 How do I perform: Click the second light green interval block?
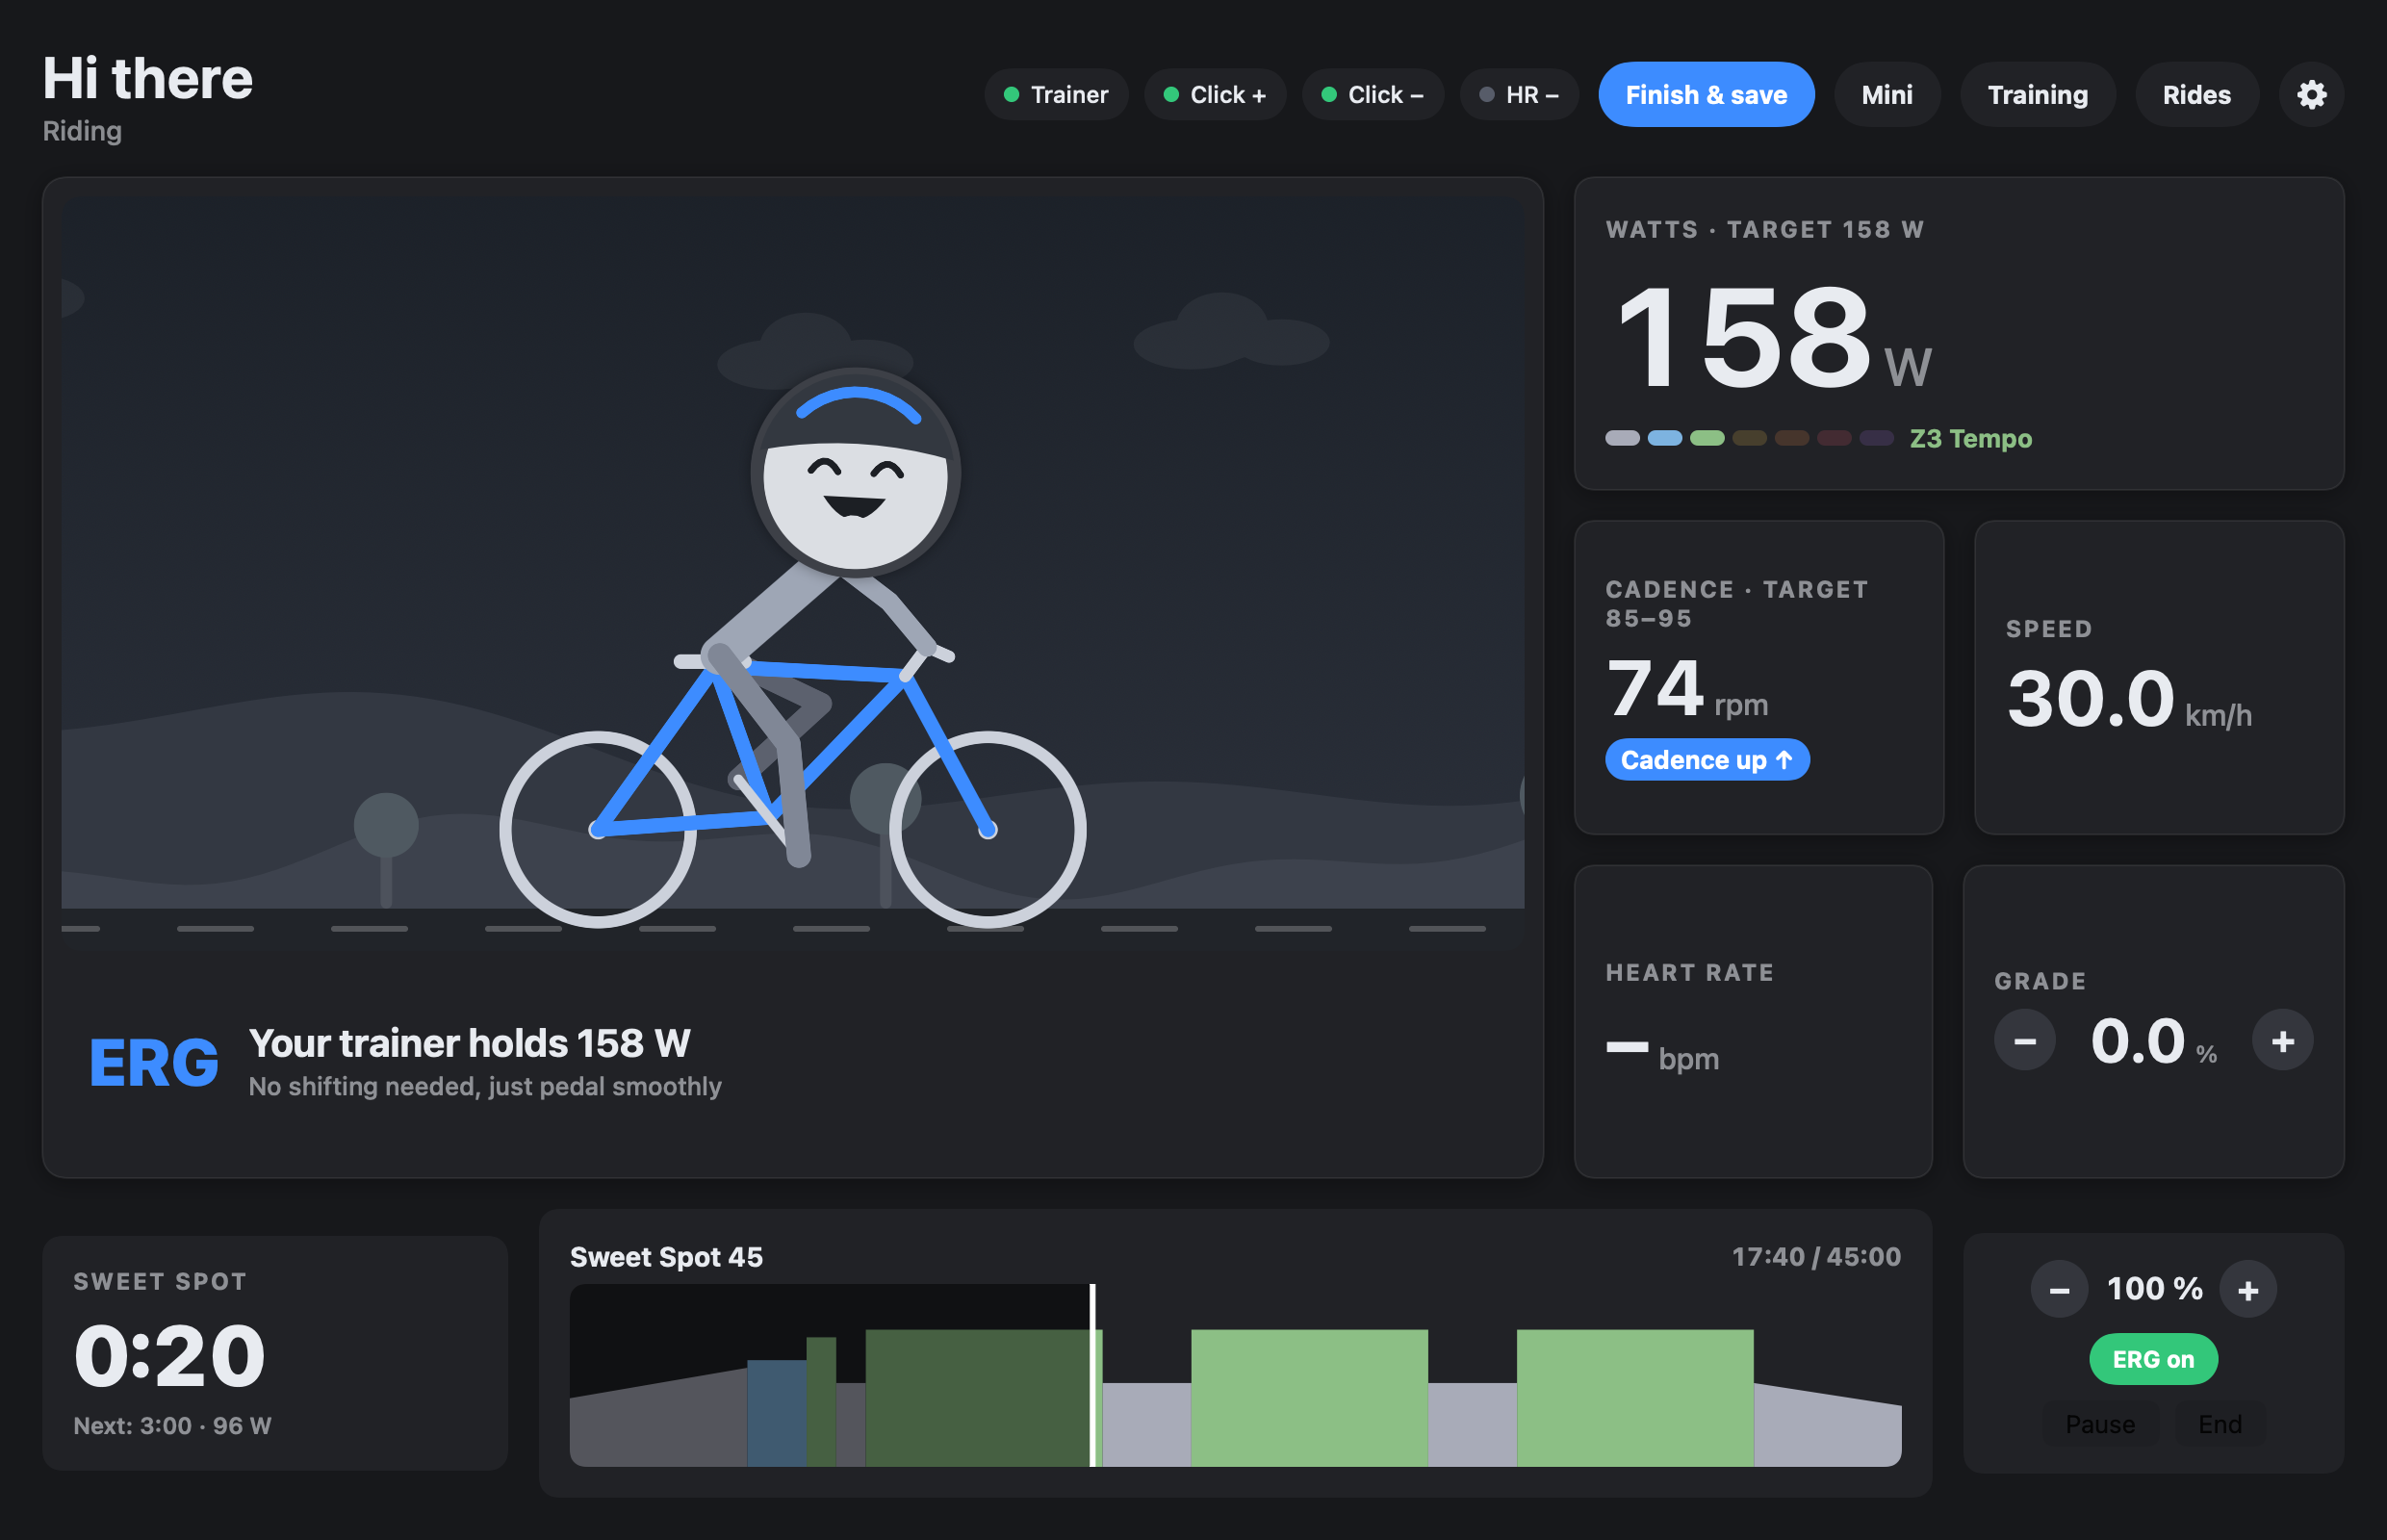(1309, 1398)
